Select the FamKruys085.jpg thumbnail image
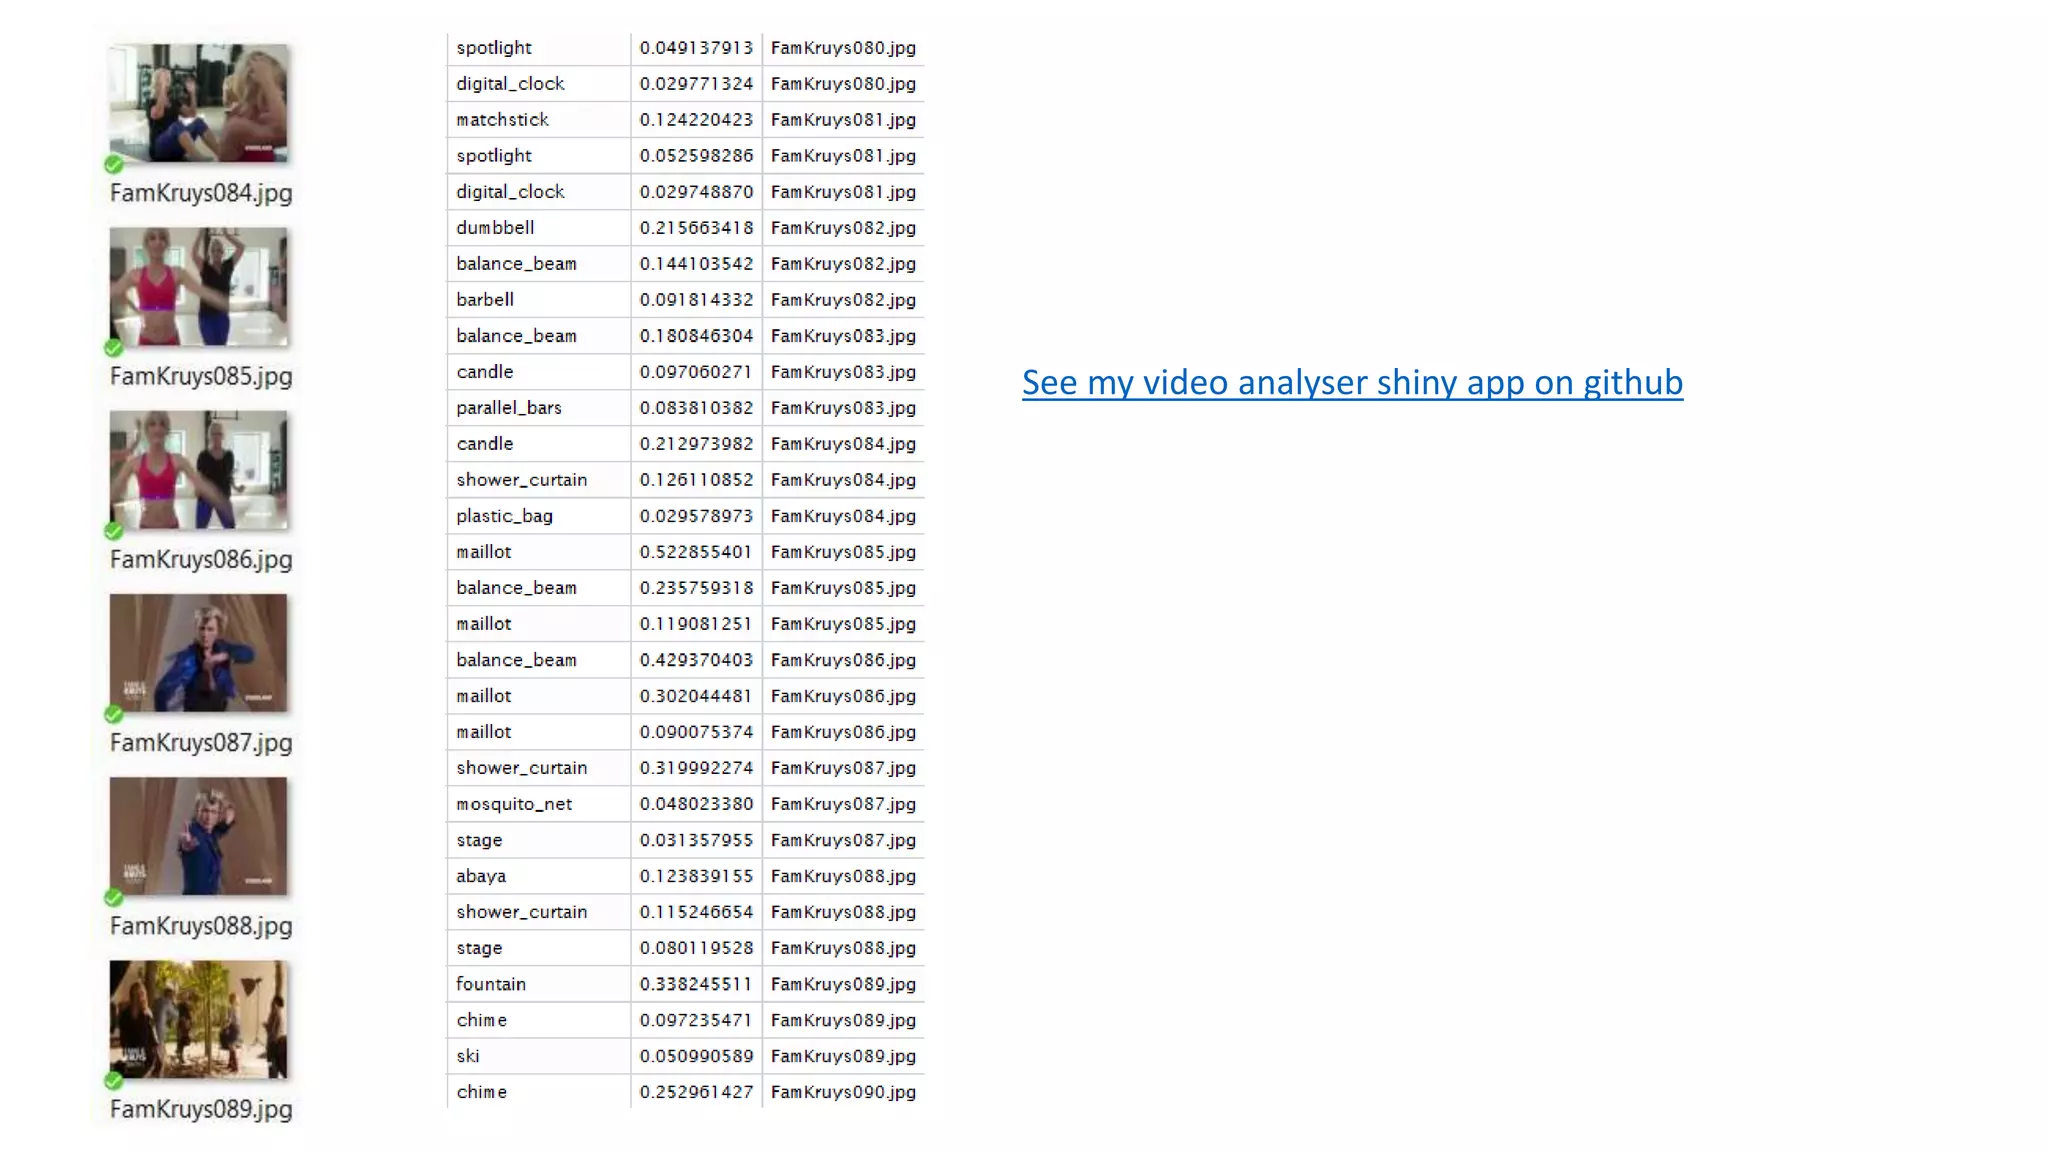 pyautogui.click(x=198, y=287)
